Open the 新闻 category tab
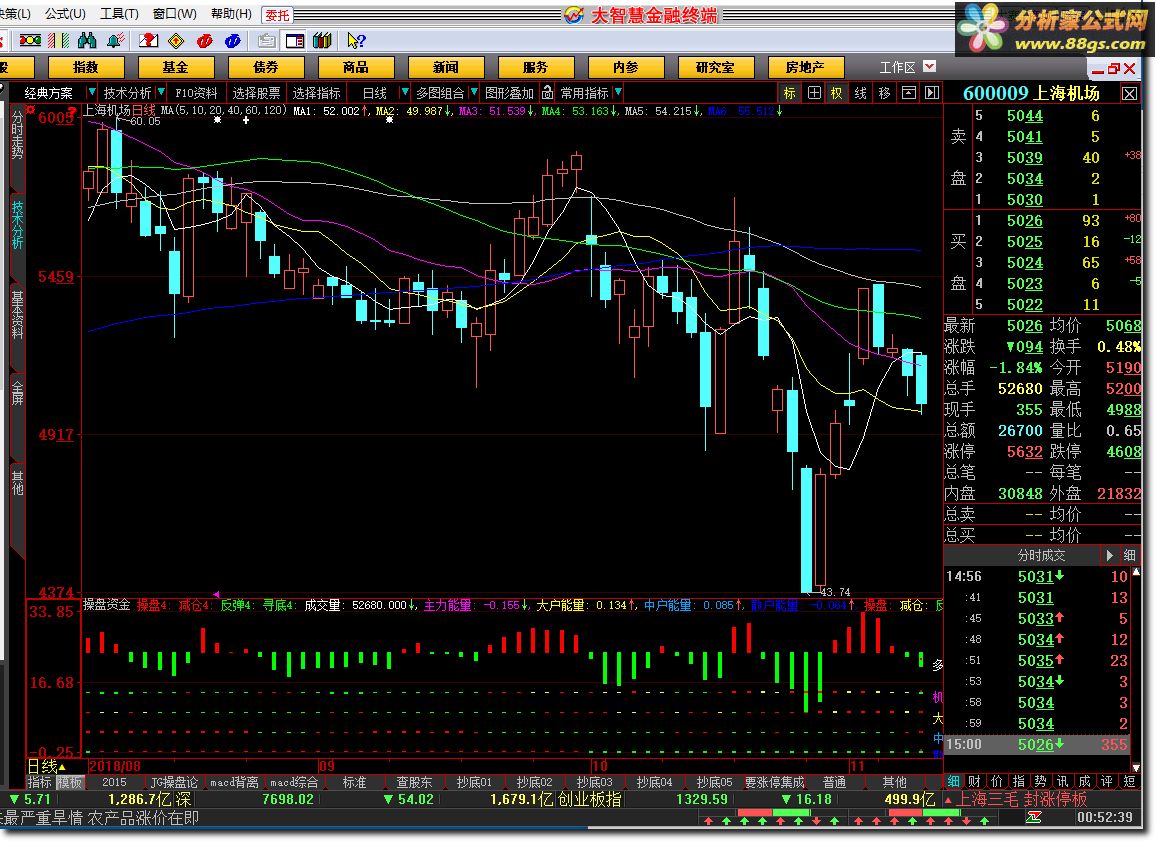 (x=446, y=67)
